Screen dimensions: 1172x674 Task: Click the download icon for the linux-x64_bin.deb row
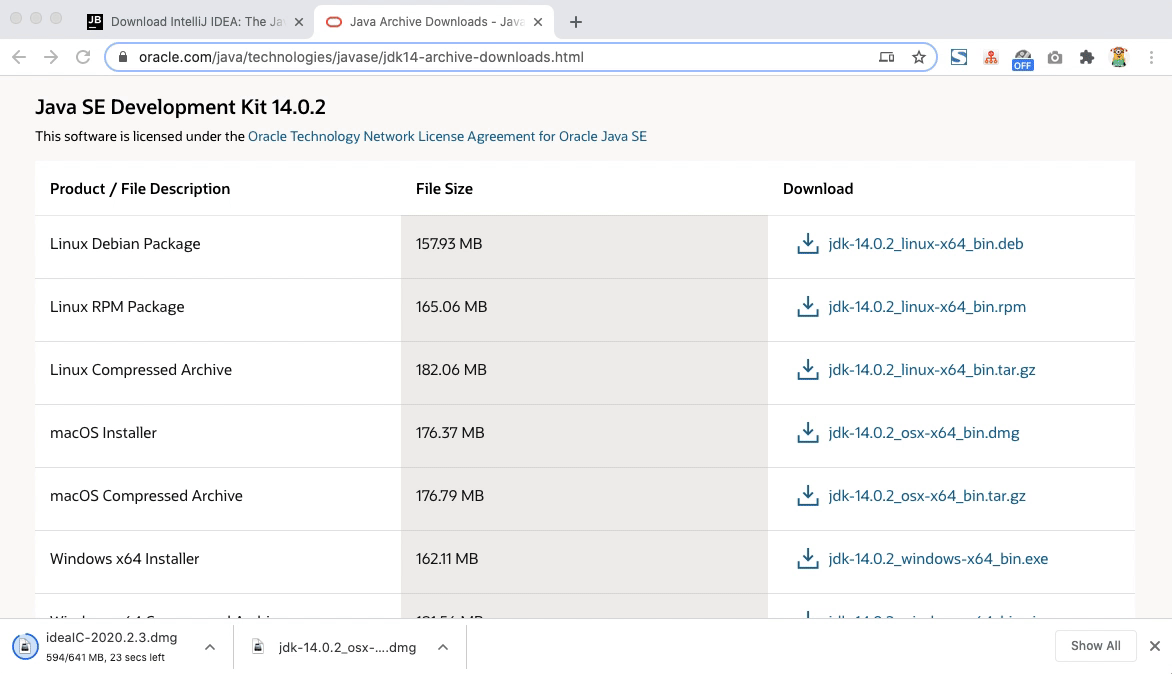coord(808,244)
